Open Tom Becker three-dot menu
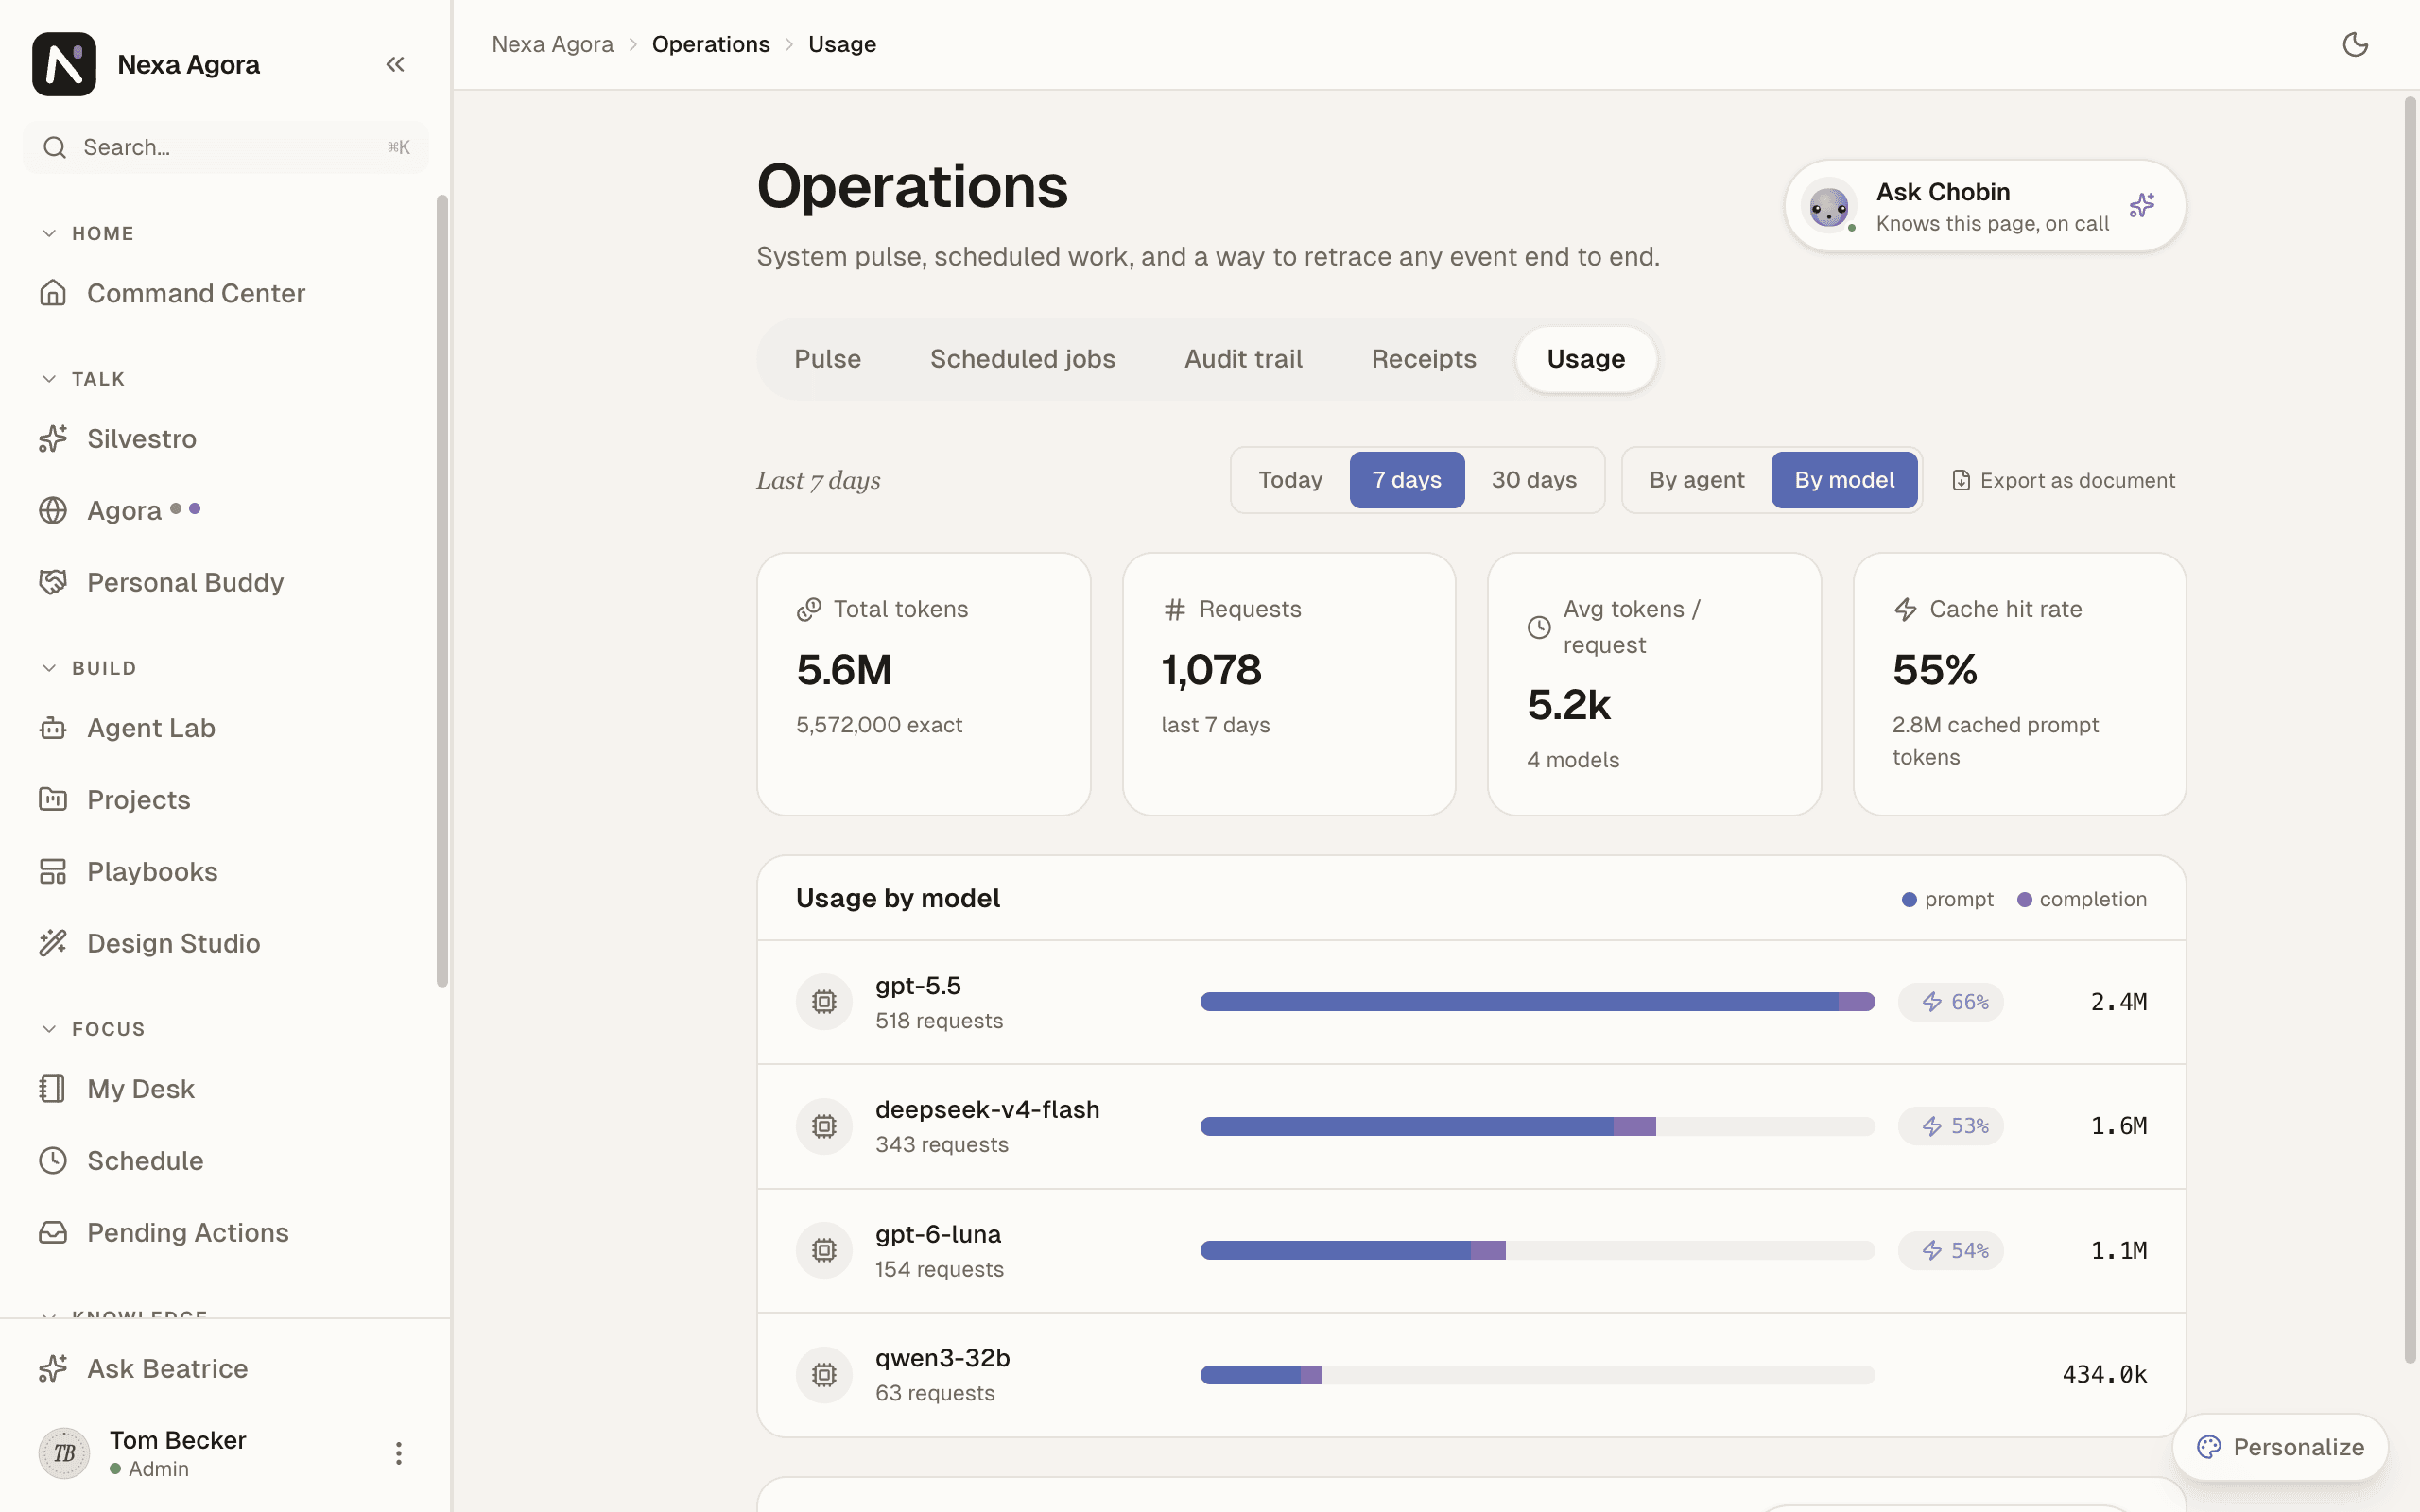The height and width of the screenshot is (1512, 2420). [x=398, y=1453]
